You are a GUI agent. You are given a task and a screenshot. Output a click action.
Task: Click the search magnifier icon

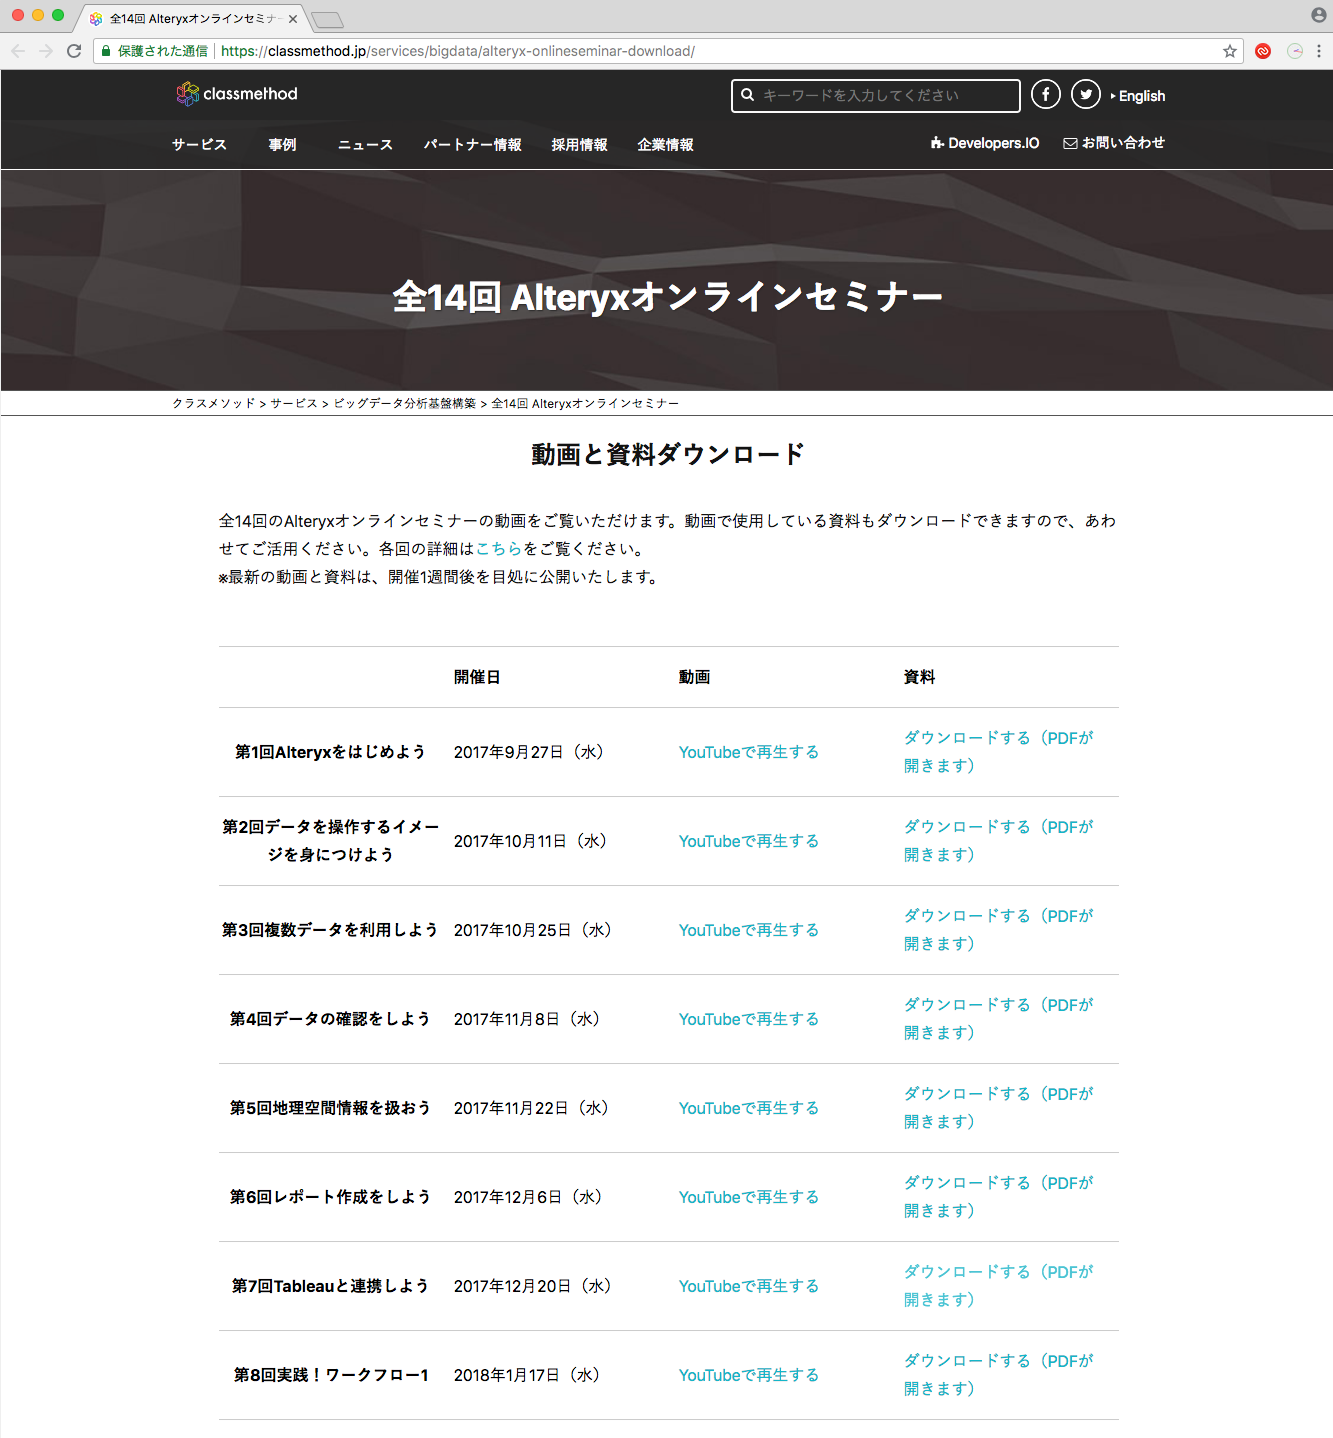747,95
